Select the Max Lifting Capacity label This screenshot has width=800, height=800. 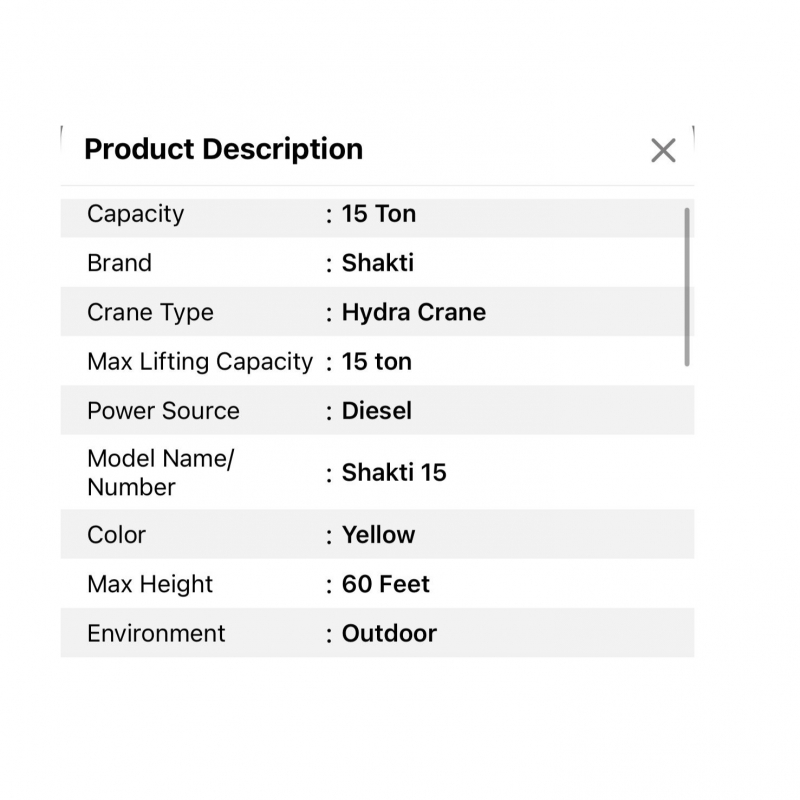[200, 362]
